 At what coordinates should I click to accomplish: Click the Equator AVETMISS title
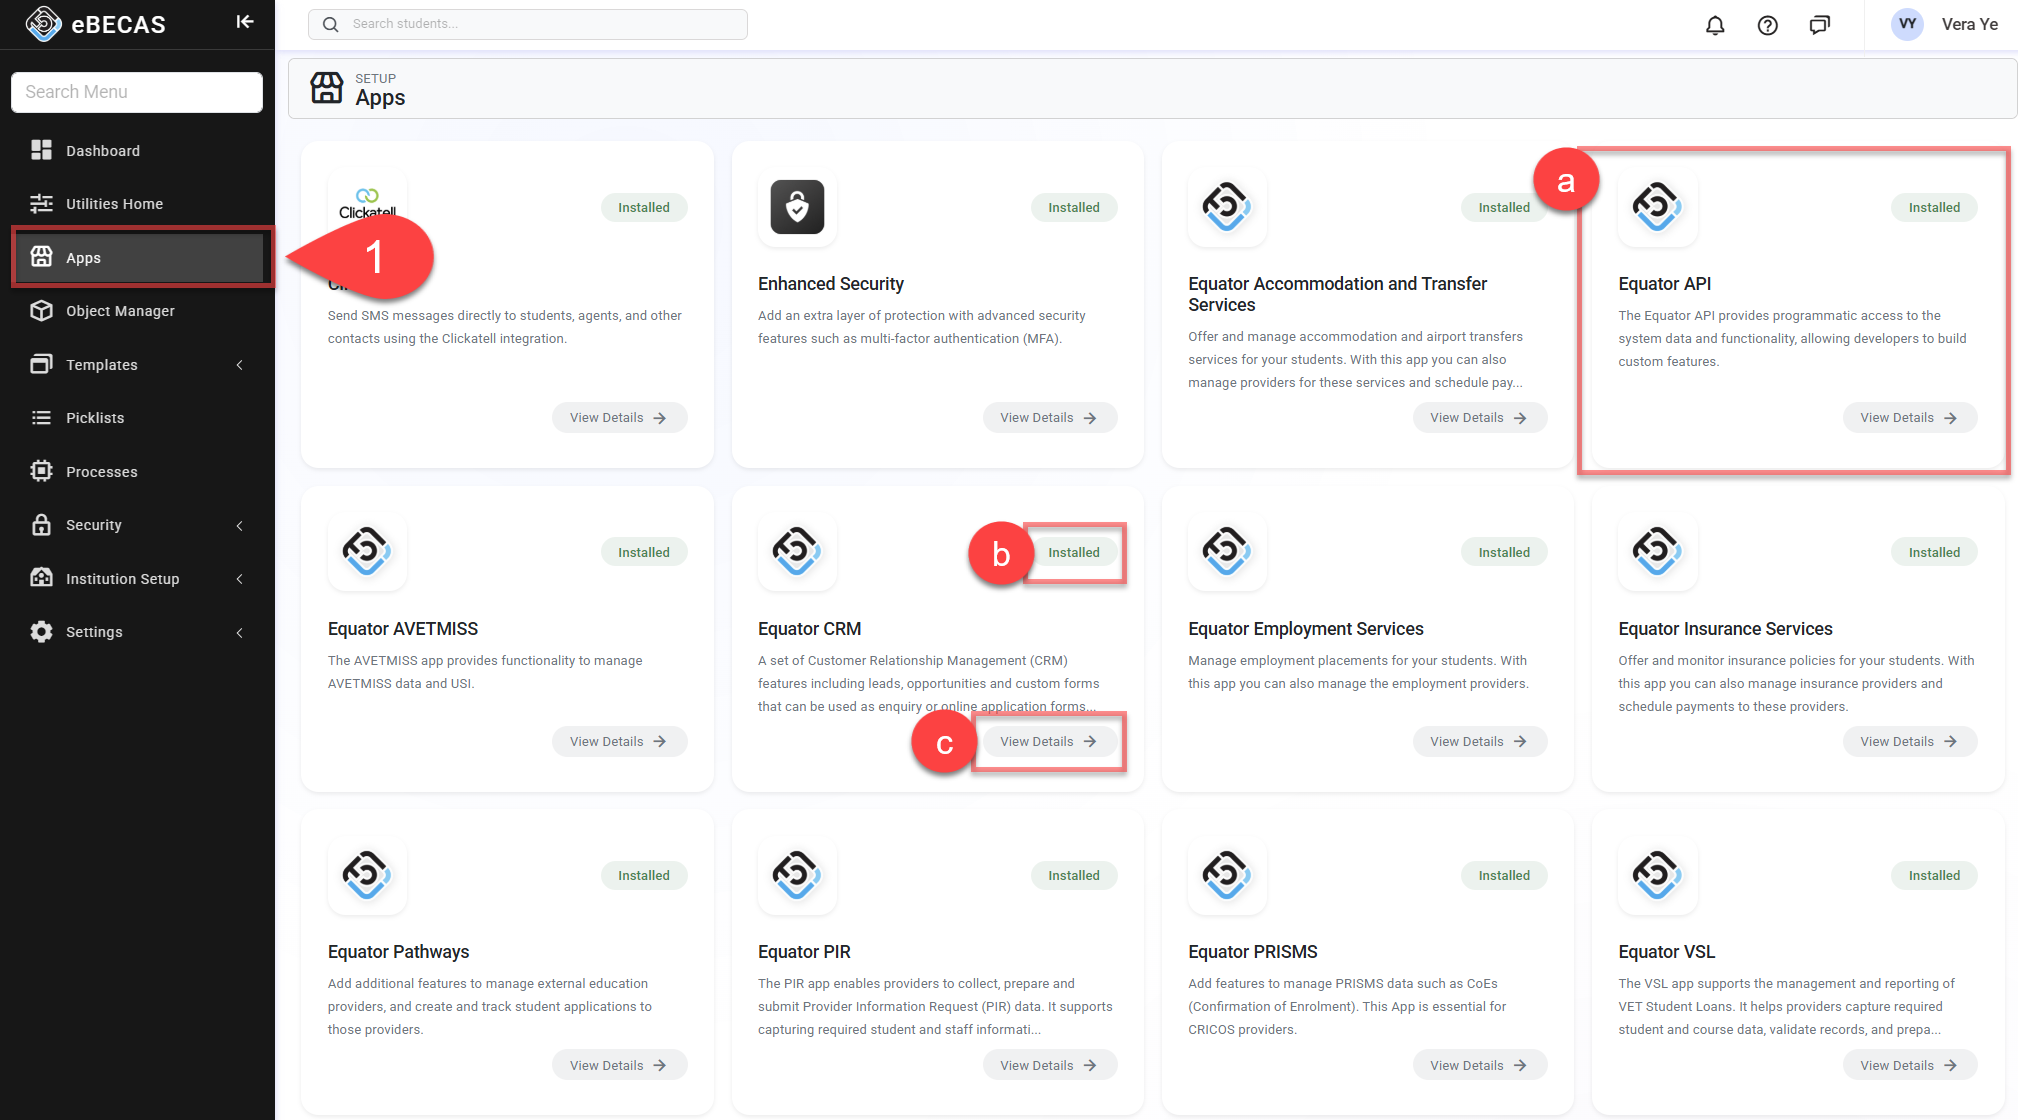click(x=403, y=629)
